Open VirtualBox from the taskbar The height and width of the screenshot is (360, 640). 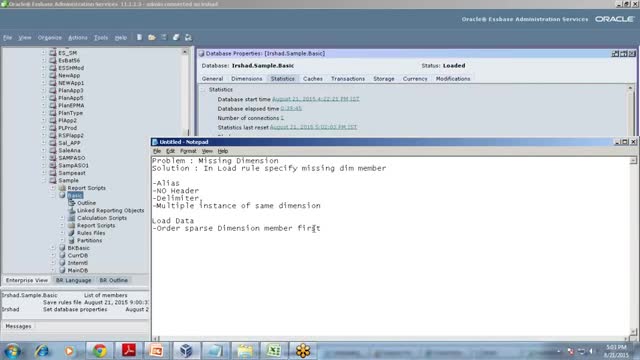(186, 351)
